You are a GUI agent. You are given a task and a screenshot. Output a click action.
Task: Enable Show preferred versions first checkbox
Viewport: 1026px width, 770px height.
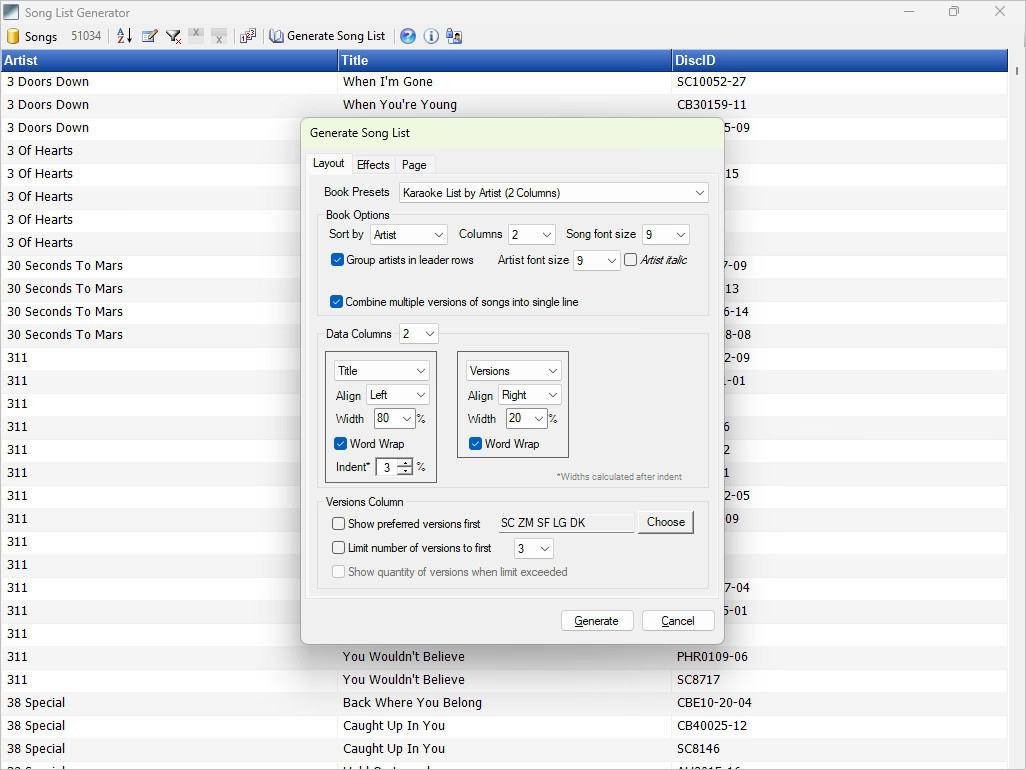(x=338, y=523)
